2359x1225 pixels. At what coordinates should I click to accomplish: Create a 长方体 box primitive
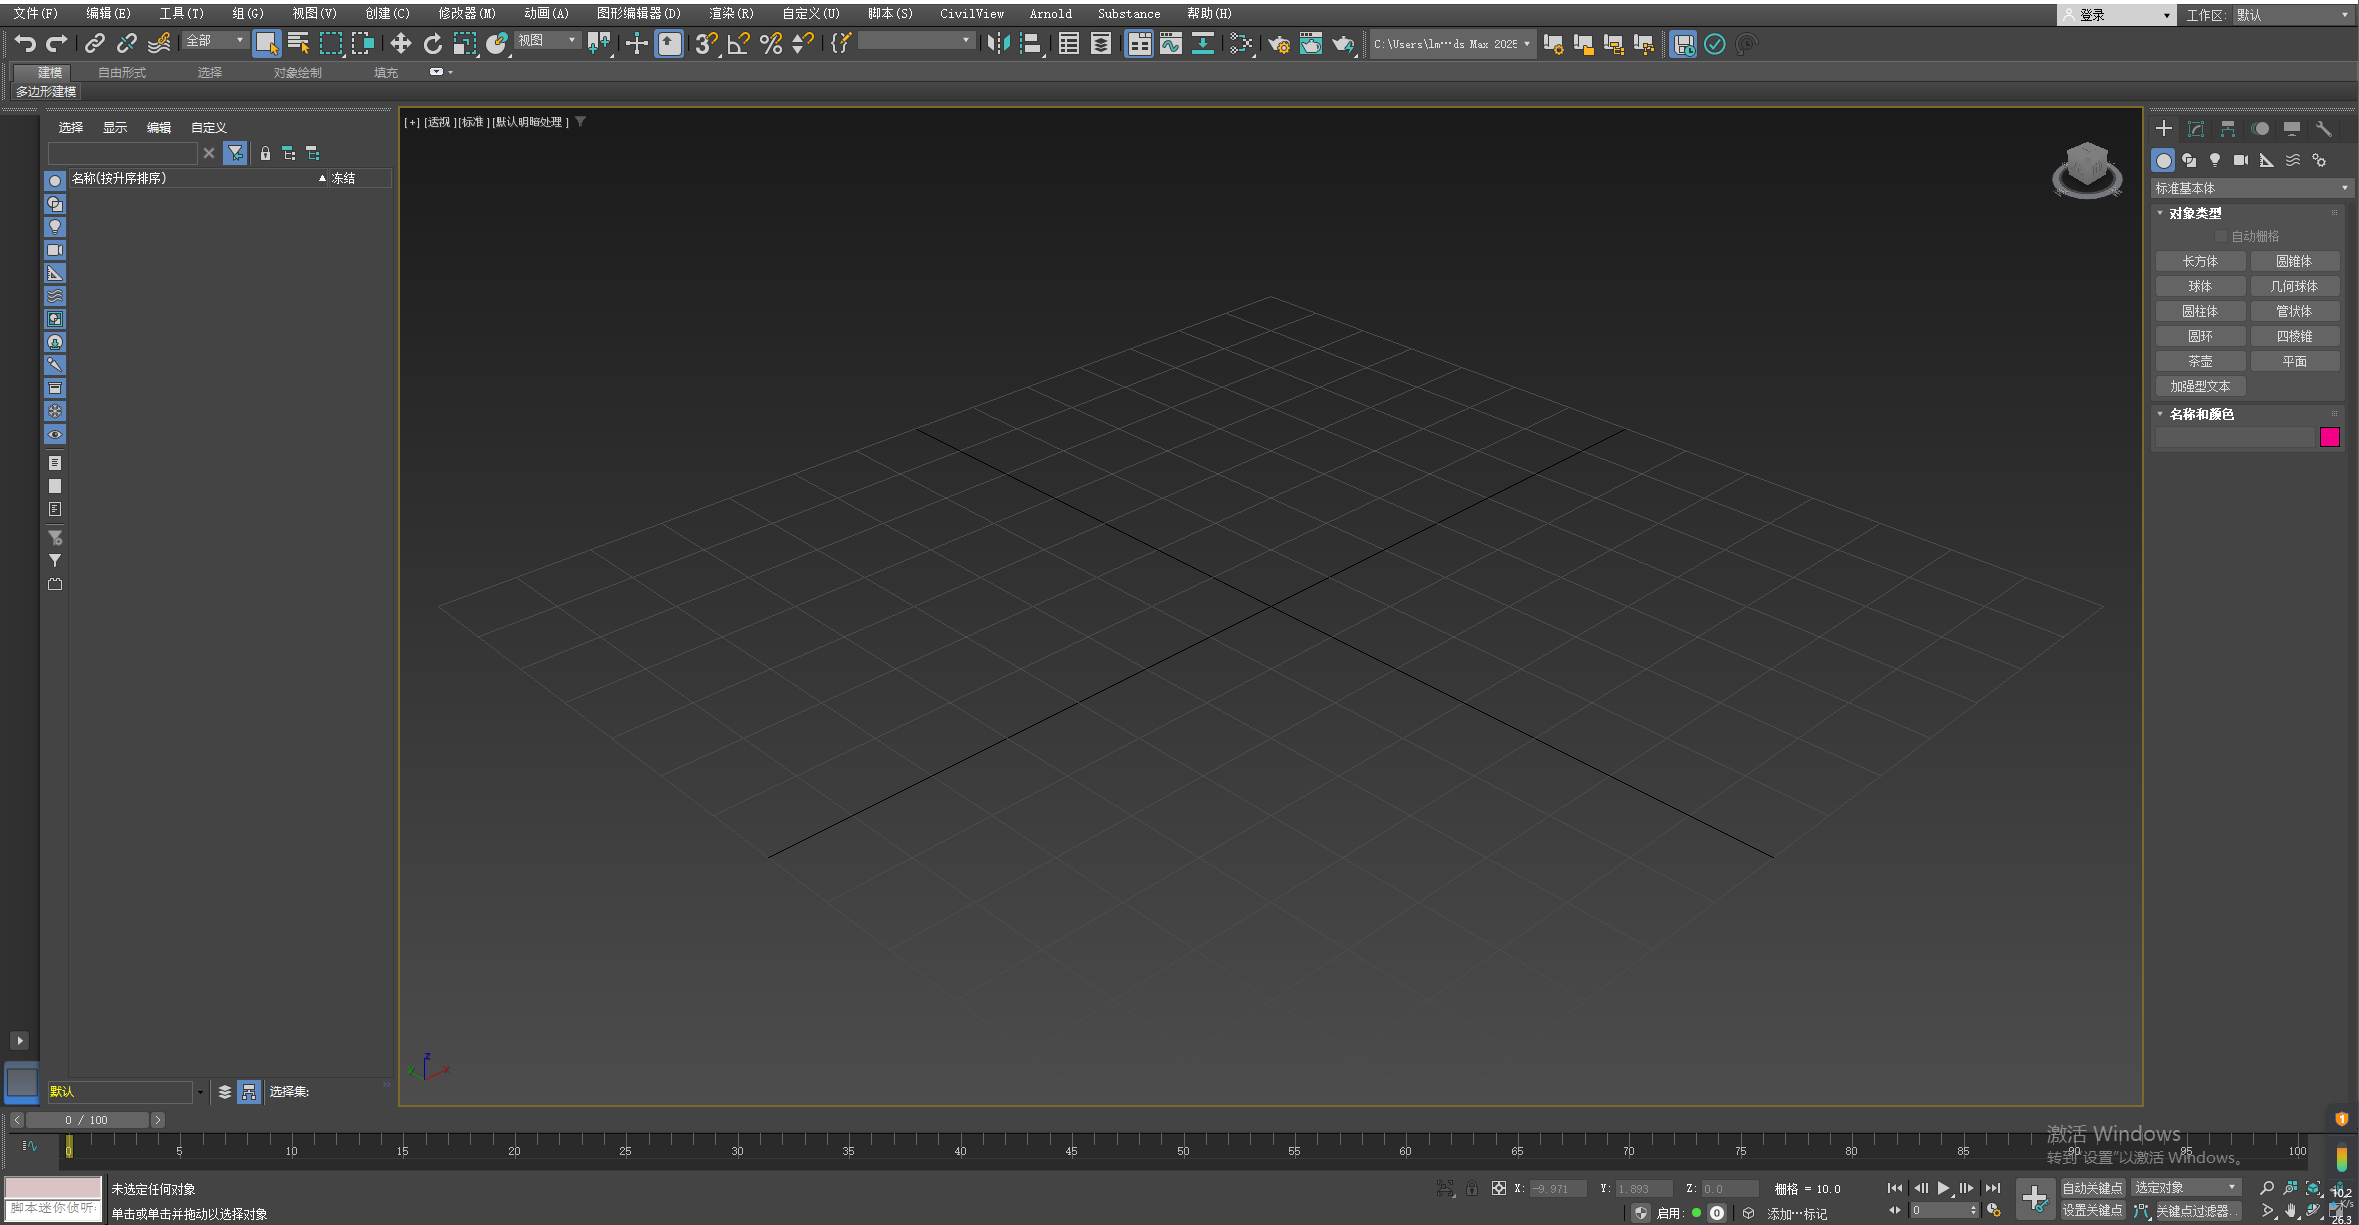tap(2200, 261)
